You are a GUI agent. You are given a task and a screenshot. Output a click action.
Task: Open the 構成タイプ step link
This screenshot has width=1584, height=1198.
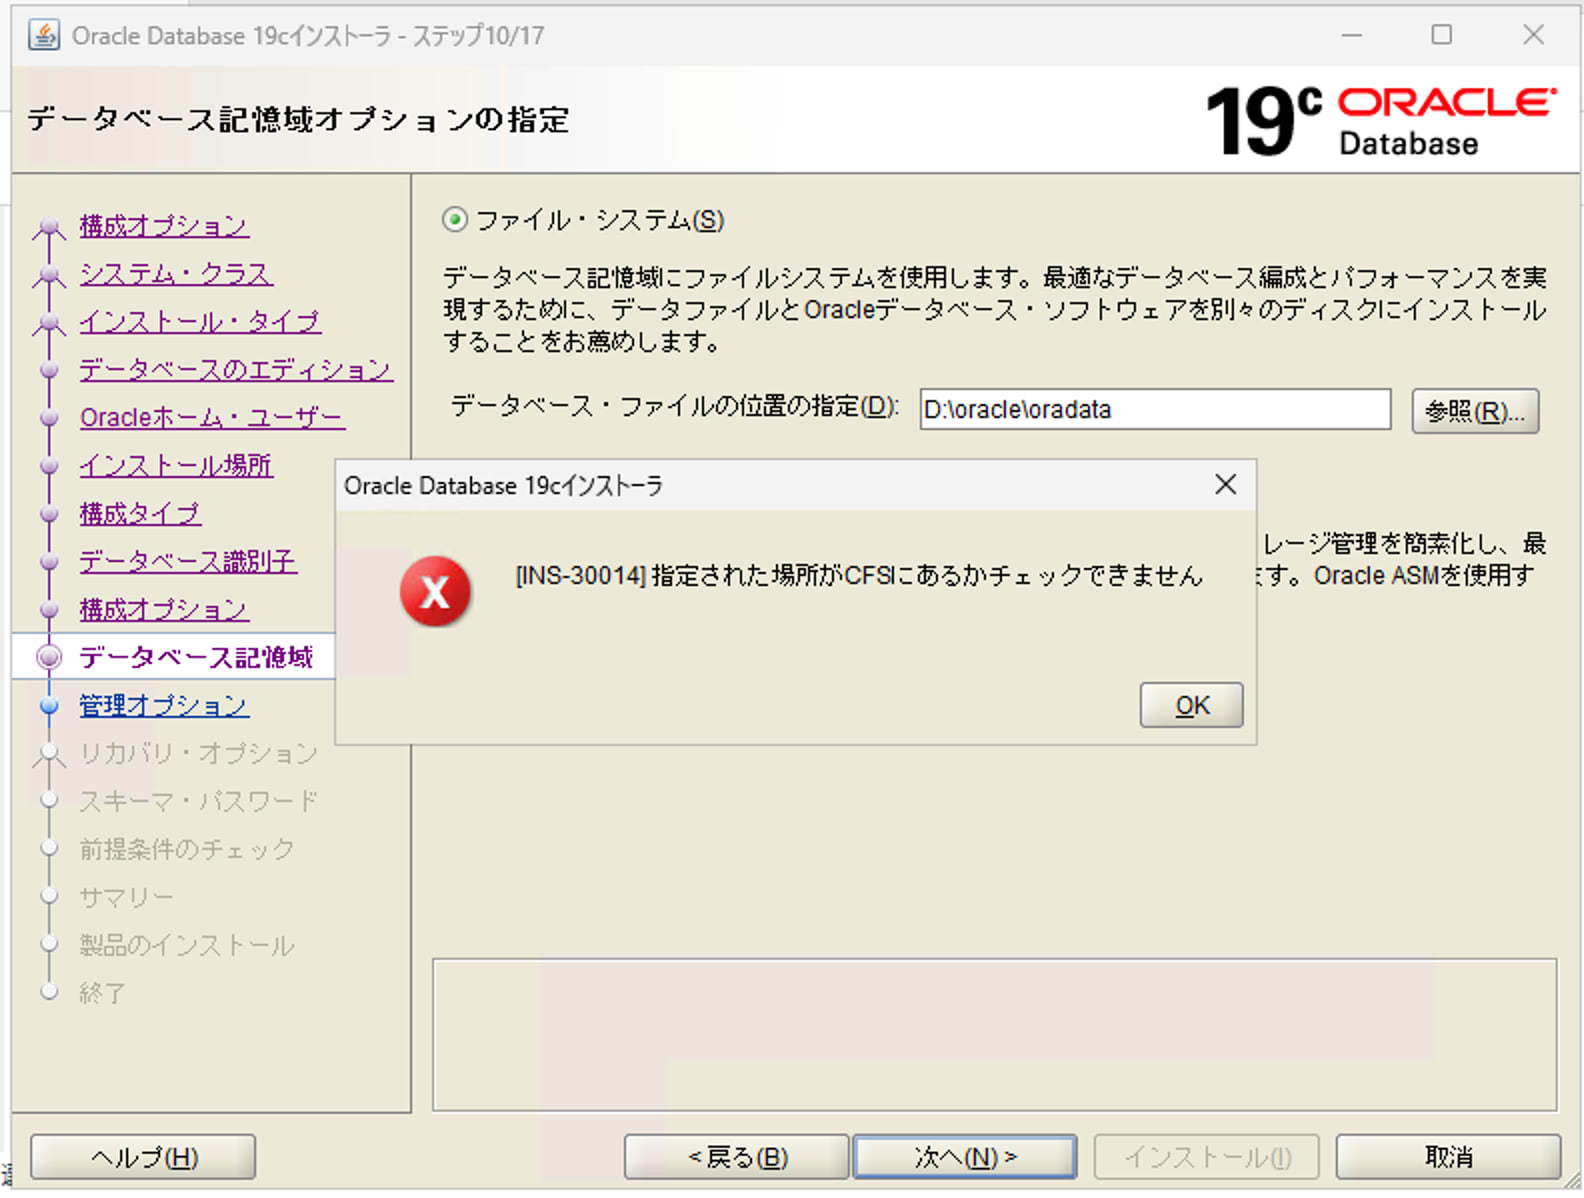[140, 514]
